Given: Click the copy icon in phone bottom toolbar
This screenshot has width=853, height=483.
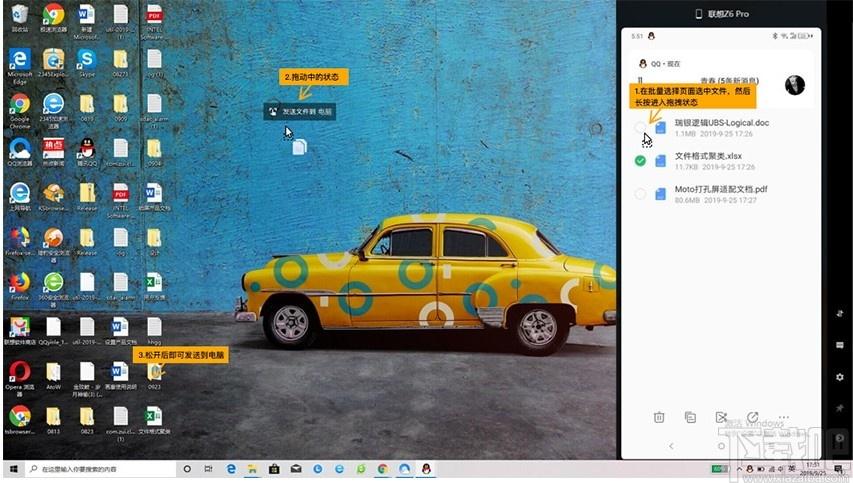Looking at the screenshot, I should 690,417.
